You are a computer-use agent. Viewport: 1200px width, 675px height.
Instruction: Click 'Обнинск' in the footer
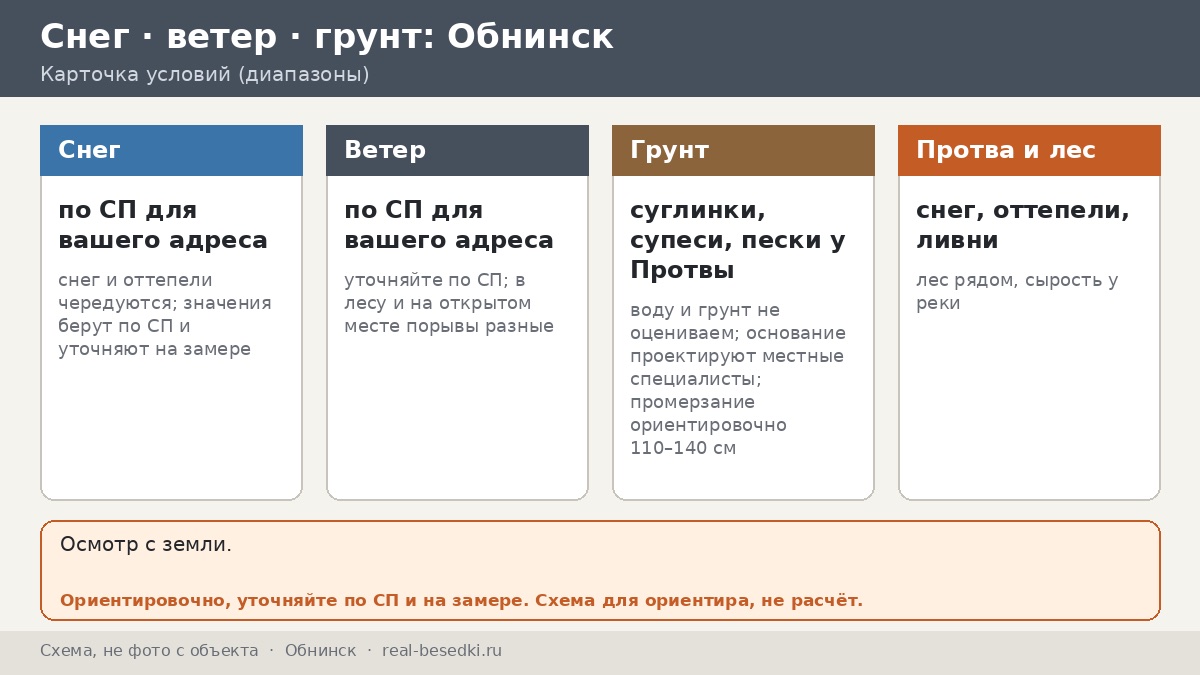point(320,651)
